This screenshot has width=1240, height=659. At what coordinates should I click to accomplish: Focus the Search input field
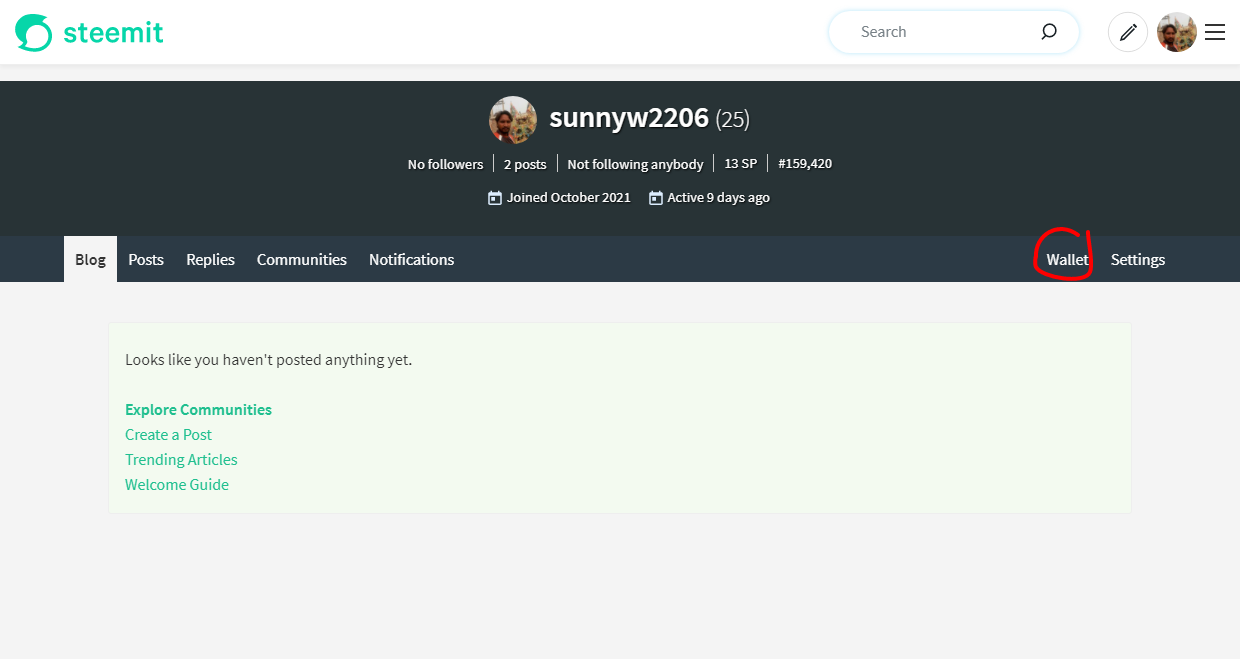pyautogui.click(x=953, y=32)
